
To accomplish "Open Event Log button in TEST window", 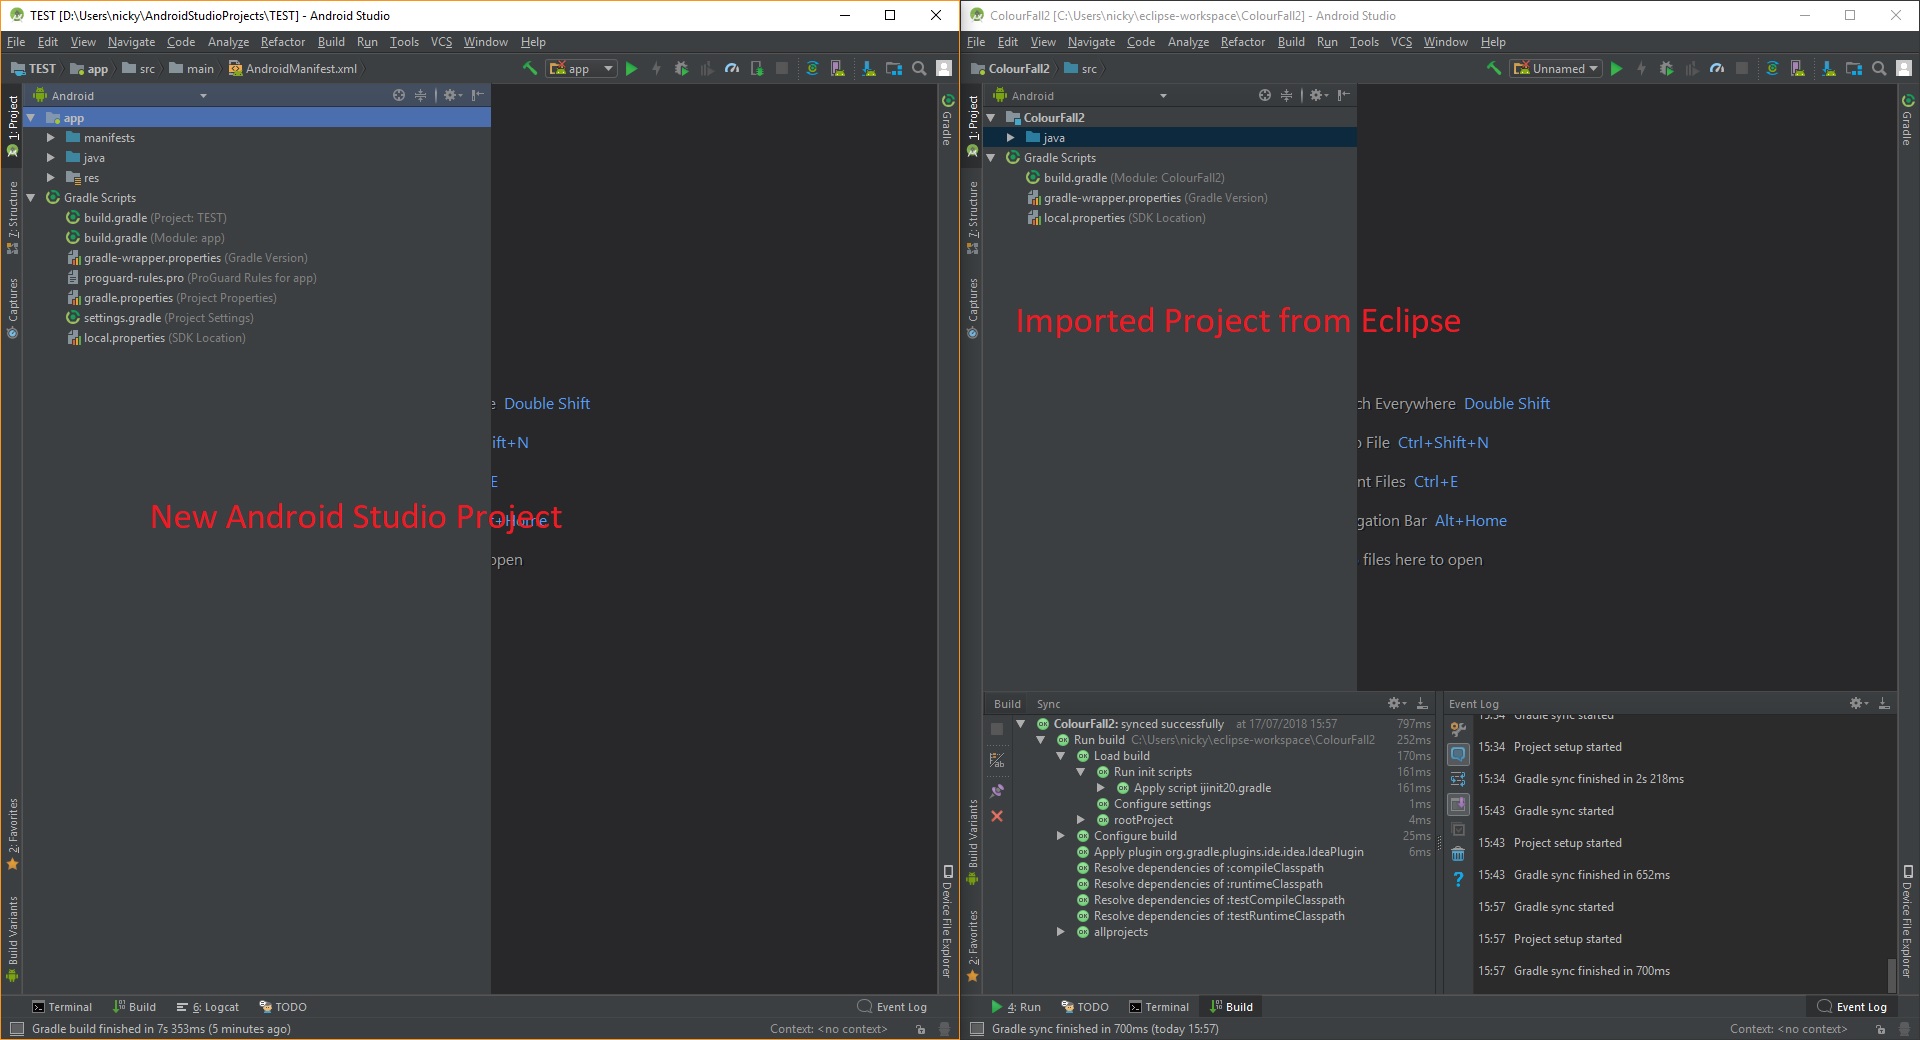I will [x=892, y=1007].
